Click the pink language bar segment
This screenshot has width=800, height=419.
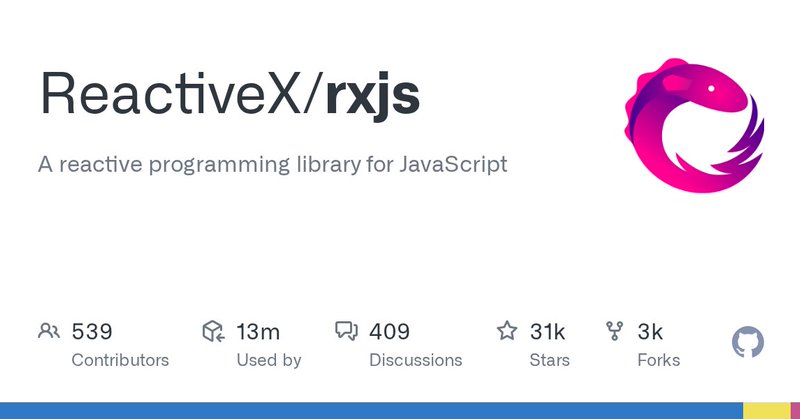coord(795,410)
